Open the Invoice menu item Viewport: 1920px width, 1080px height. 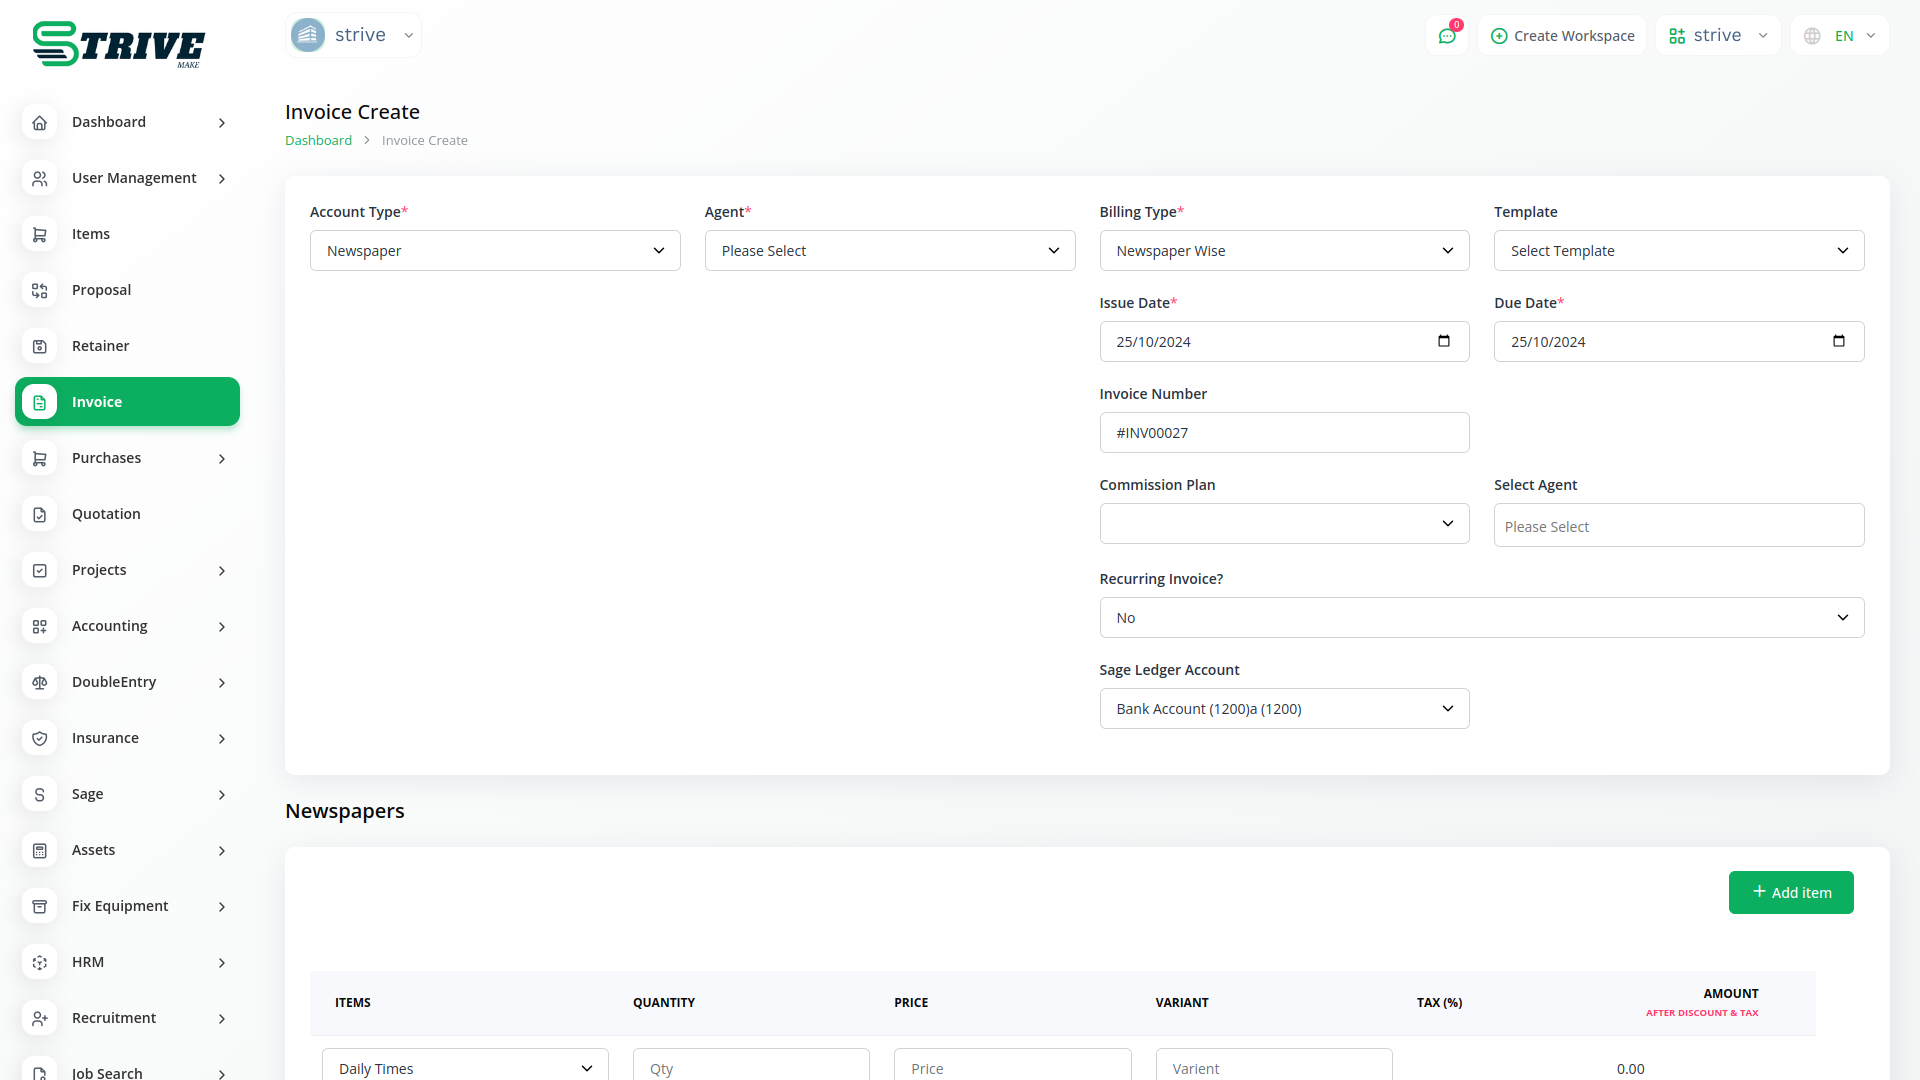coord(127,402)
